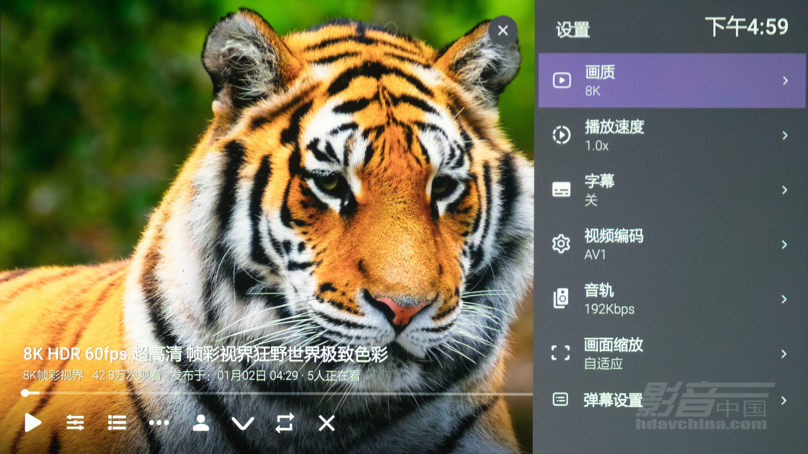The width and height of the screenshot is (808, 454).
Task: Click the X icon in player control bar
Action: [x=327, y=423]
